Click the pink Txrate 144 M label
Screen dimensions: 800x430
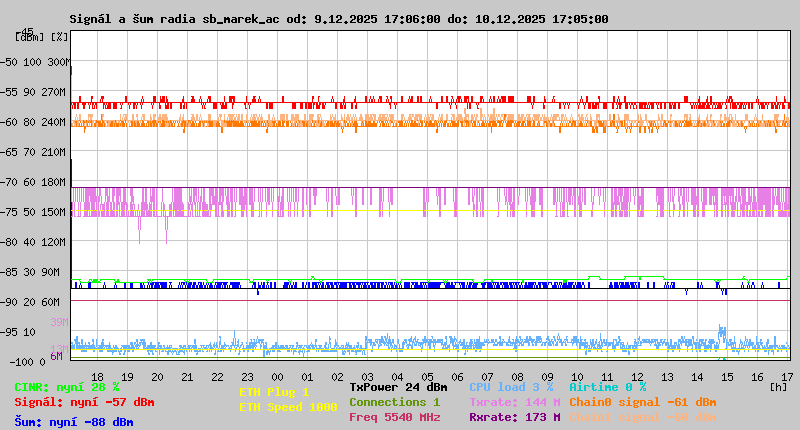[x=514, y=402]
